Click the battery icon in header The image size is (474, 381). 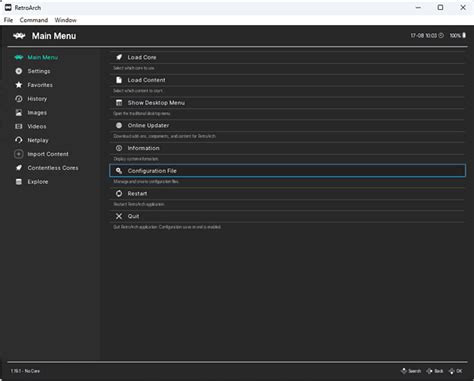click(x=464, y=35)
